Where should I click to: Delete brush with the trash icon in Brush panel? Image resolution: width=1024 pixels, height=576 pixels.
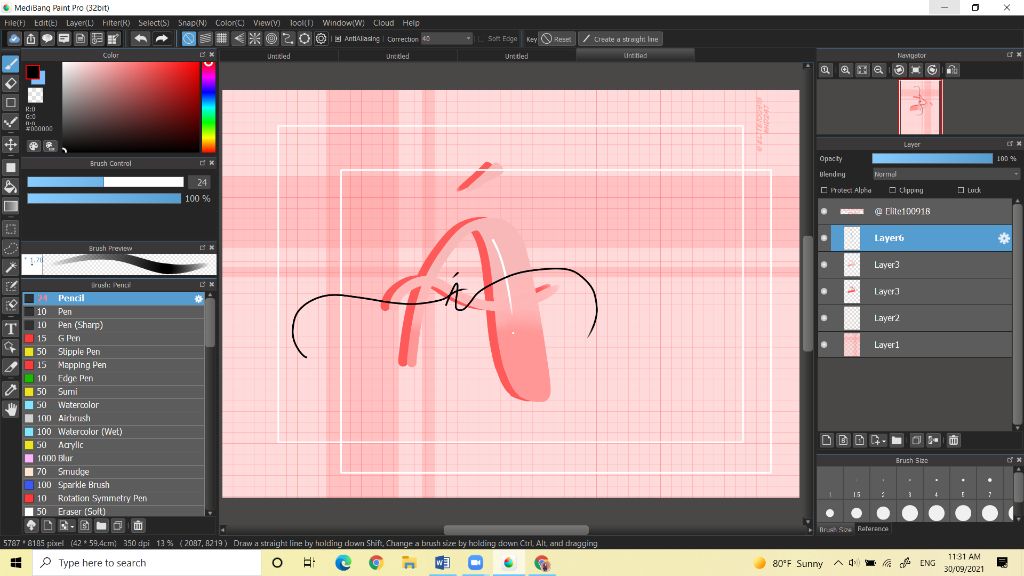(x=138, y=525)
